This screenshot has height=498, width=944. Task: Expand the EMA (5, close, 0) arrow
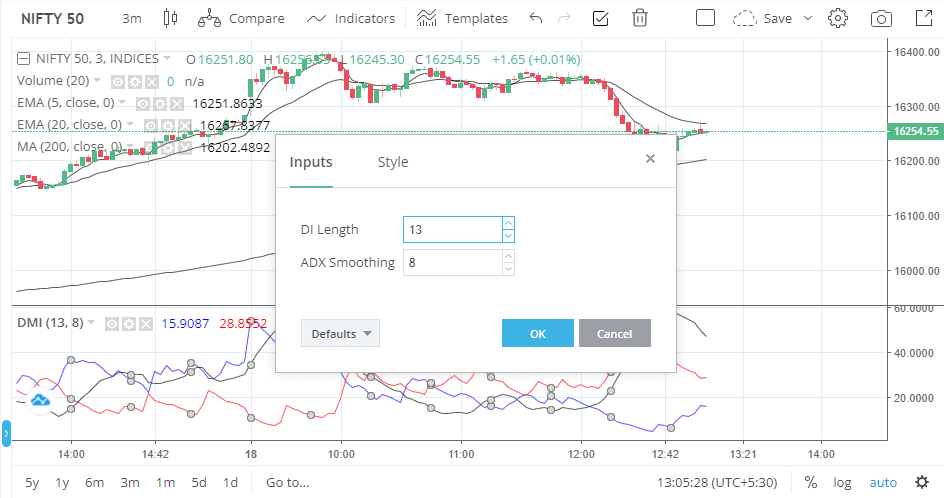click(x=122, y=102)
